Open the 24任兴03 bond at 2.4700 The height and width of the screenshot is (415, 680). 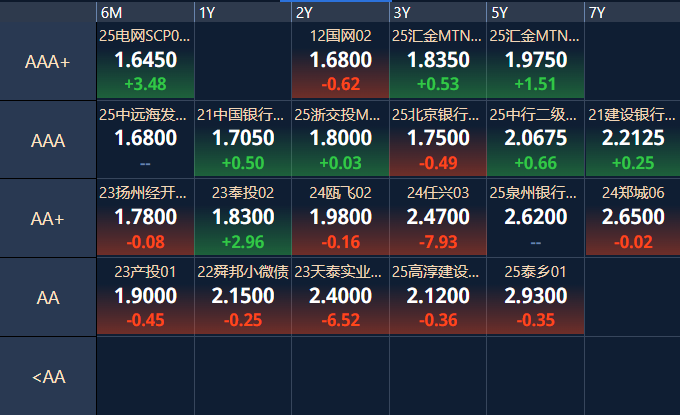coord(438,218)
